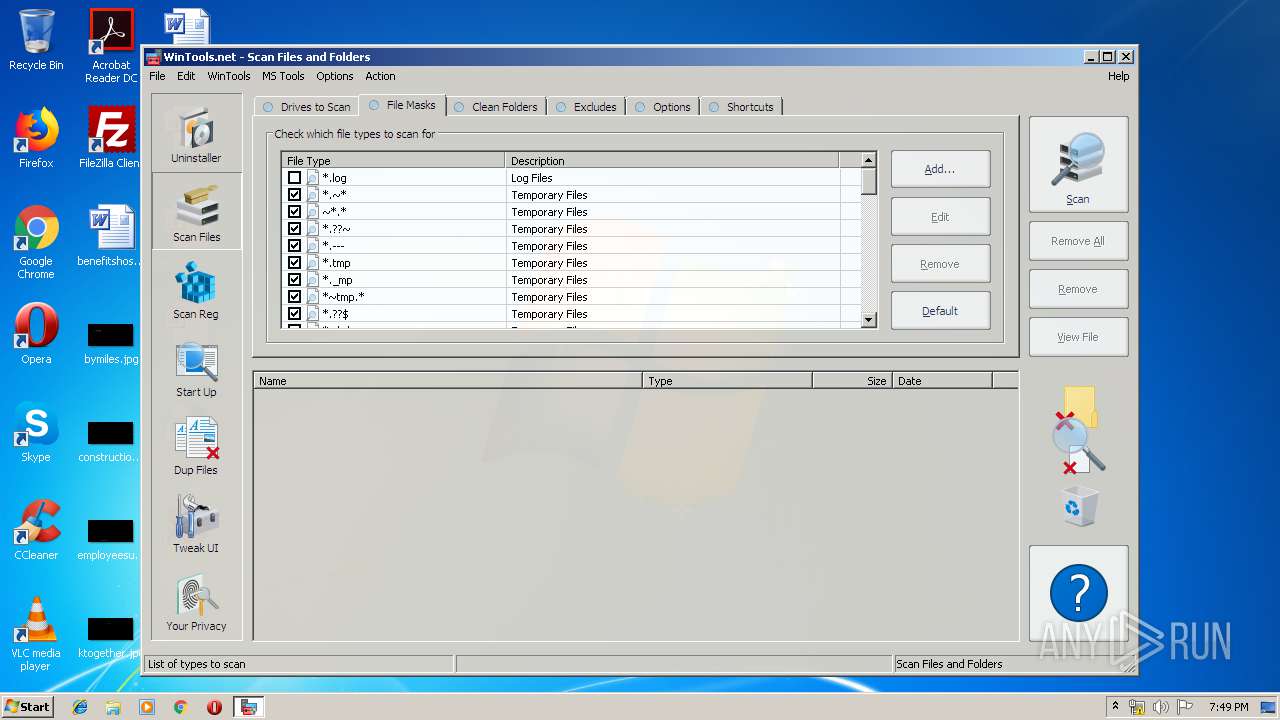Image resolution: width=1280 pixels, height=720 pixels.
Task: Switch to the Options tab
Action: [663, 107]
